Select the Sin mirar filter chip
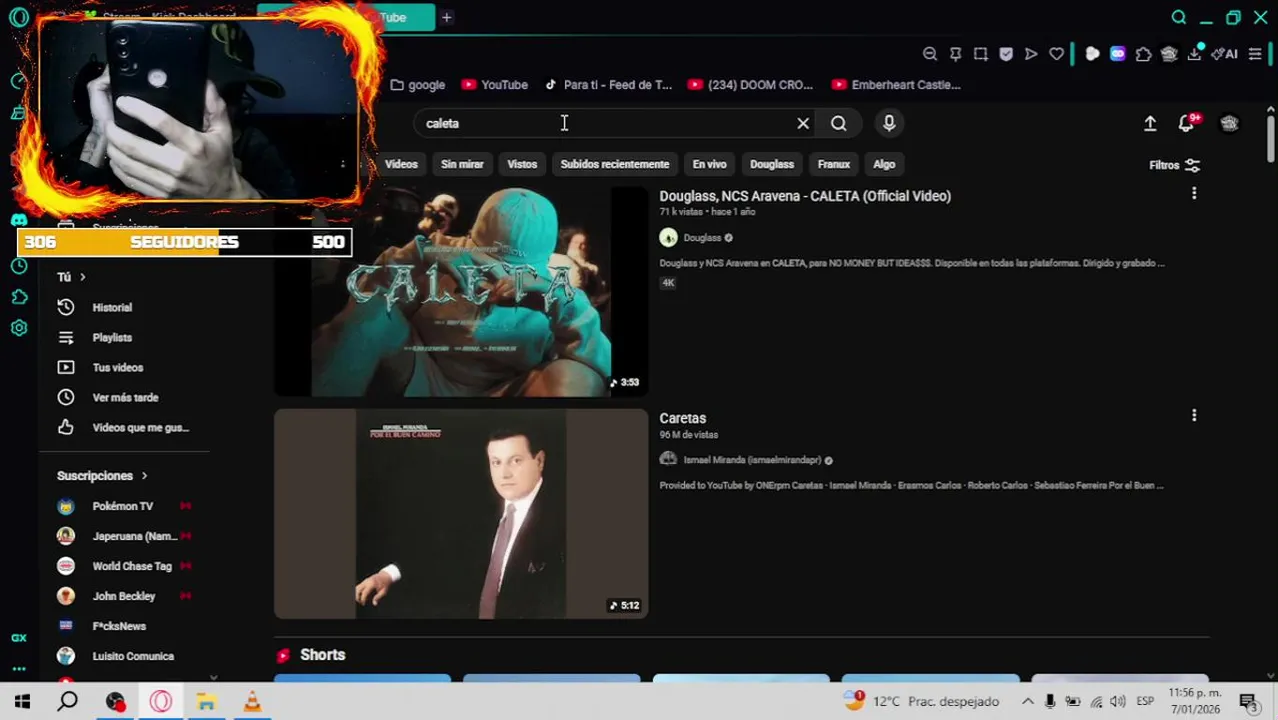This screenshot has width=1278, height=720. pyautogui.click(x=462, y=164)
